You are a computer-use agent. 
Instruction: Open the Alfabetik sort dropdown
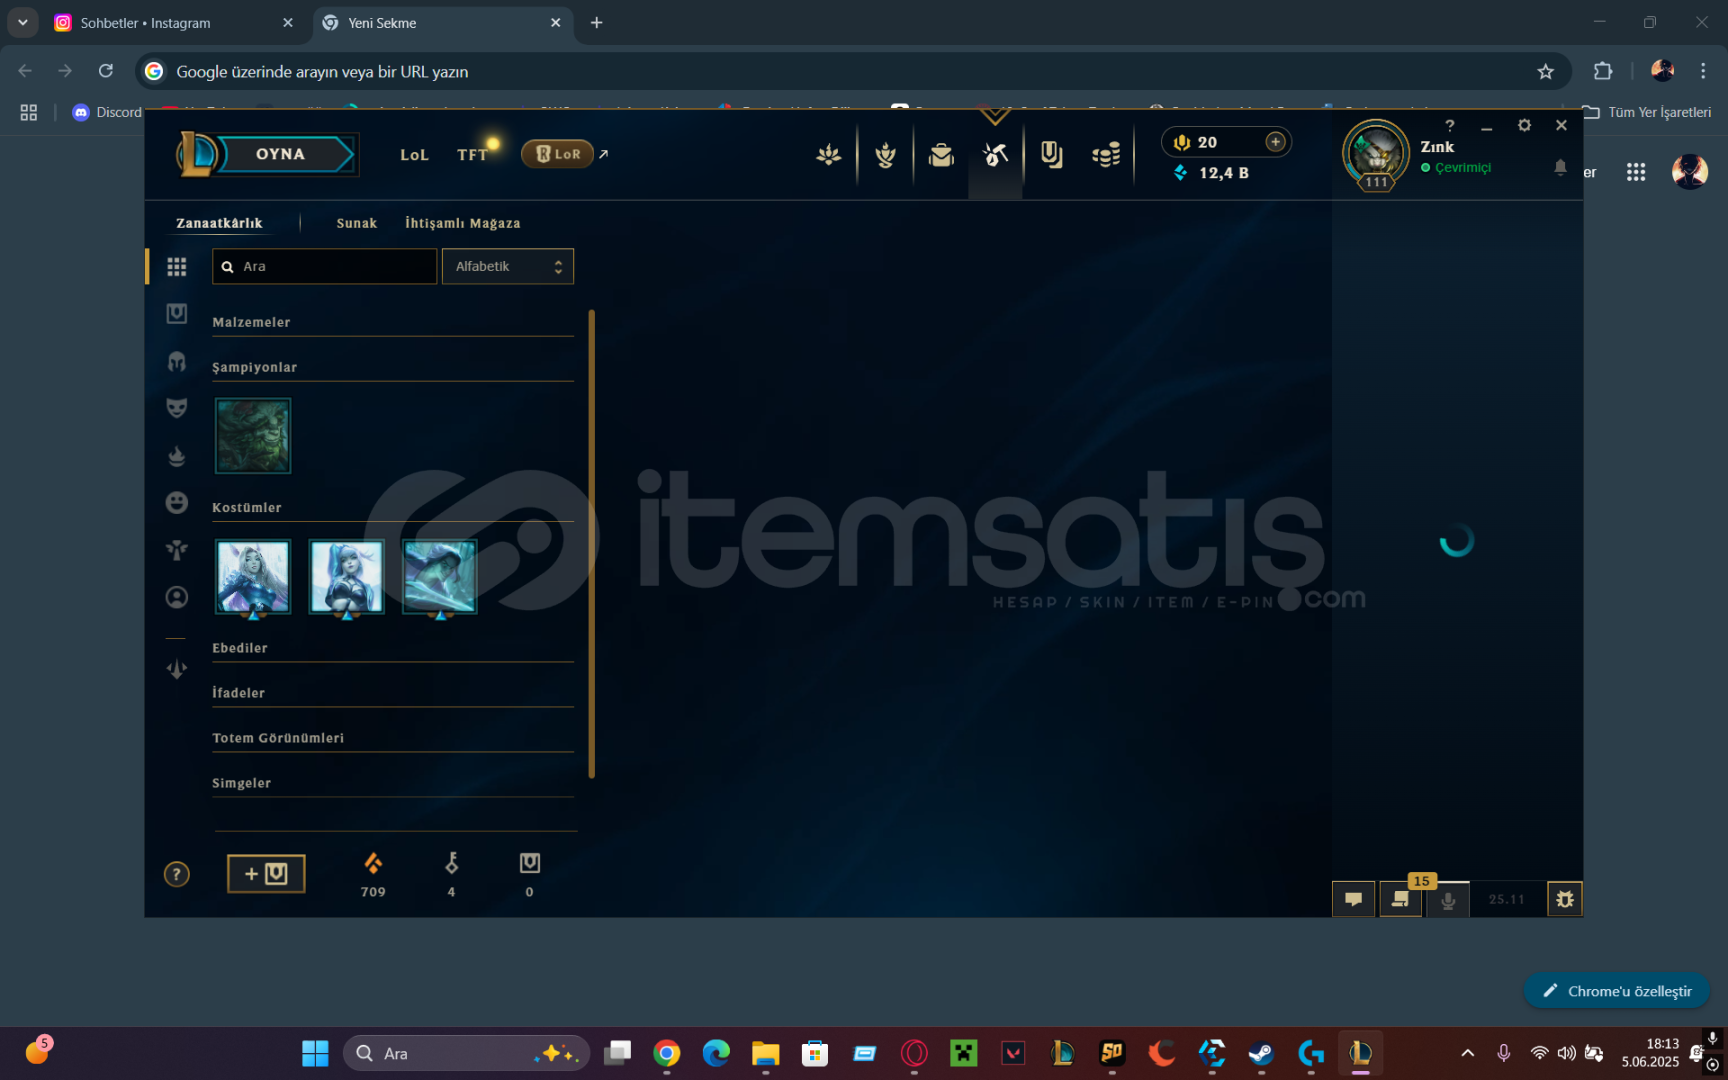(x=508, y=266)
